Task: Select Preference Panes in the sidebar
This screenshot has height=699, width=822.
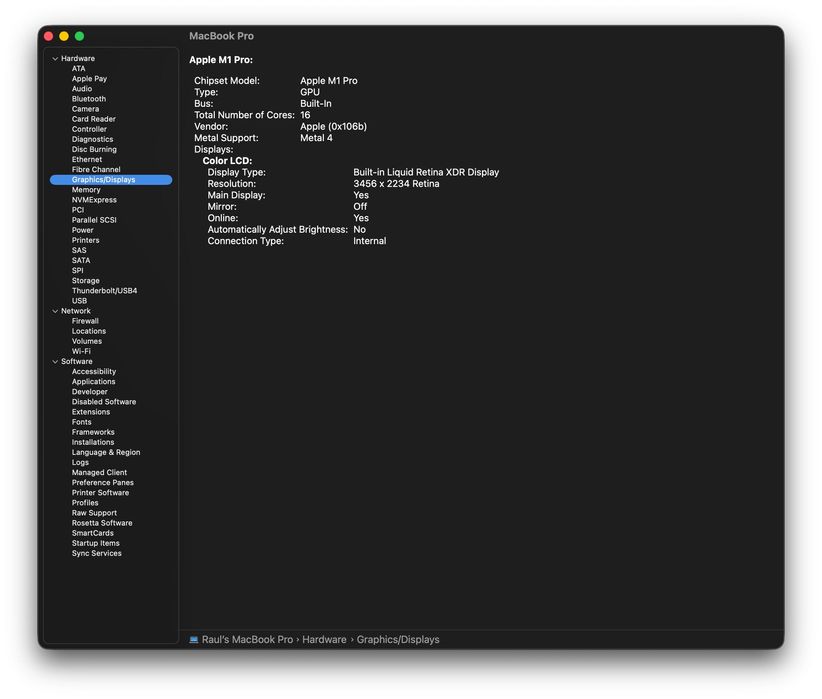Action: (x=103, y=482)
